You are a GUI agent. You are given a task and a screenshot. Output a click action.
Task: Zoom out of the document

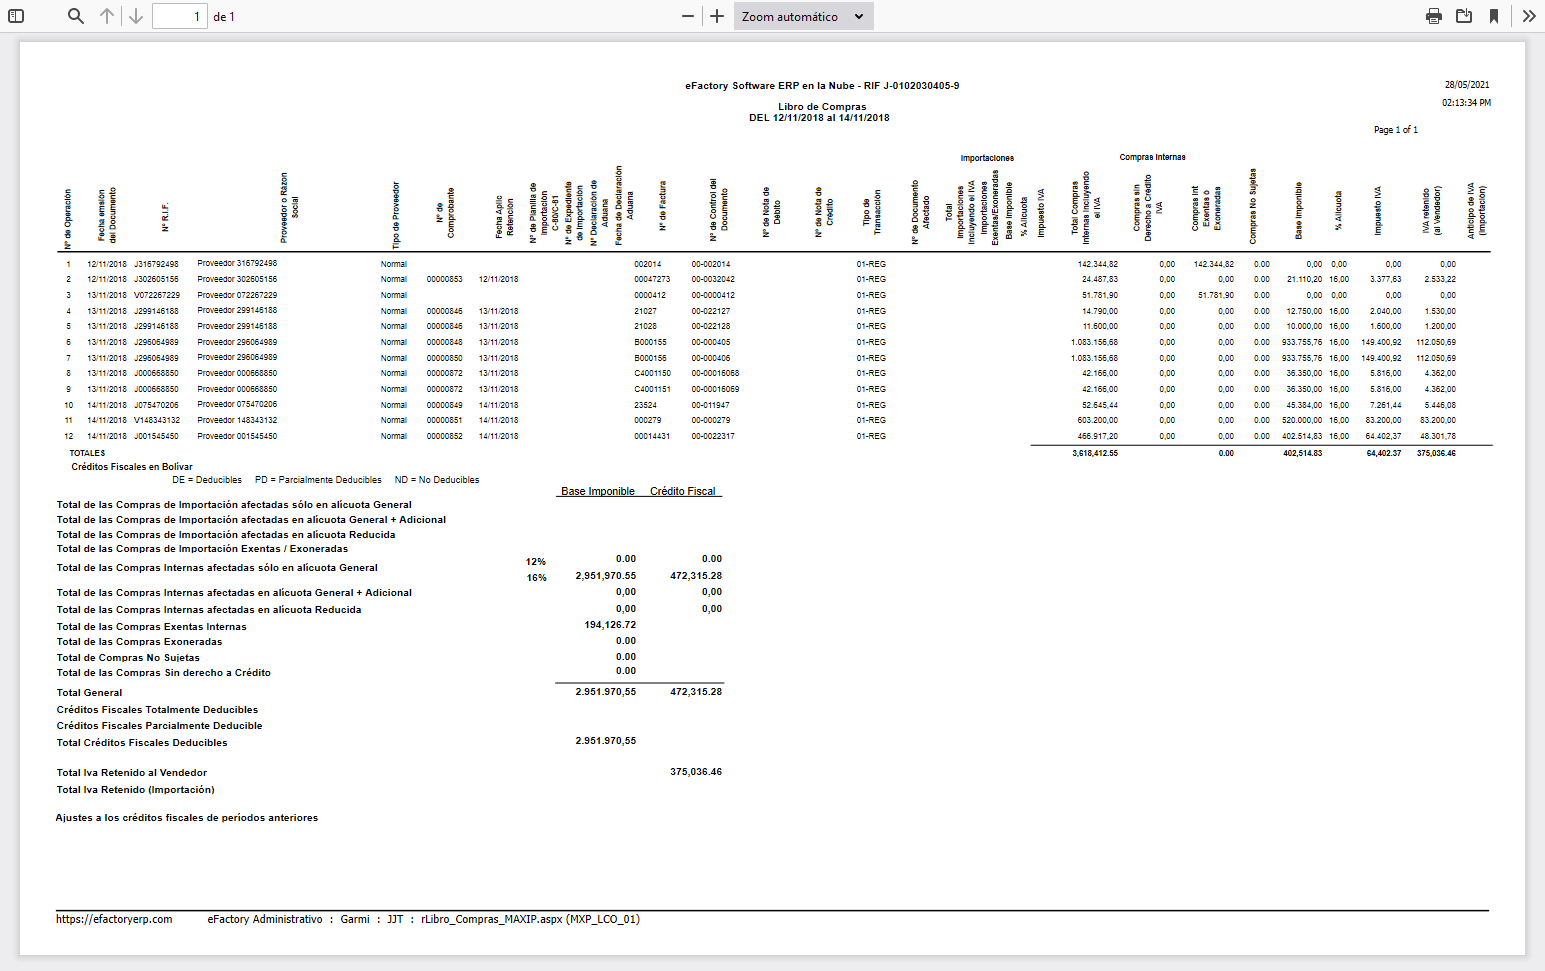[x=686, y=16]
